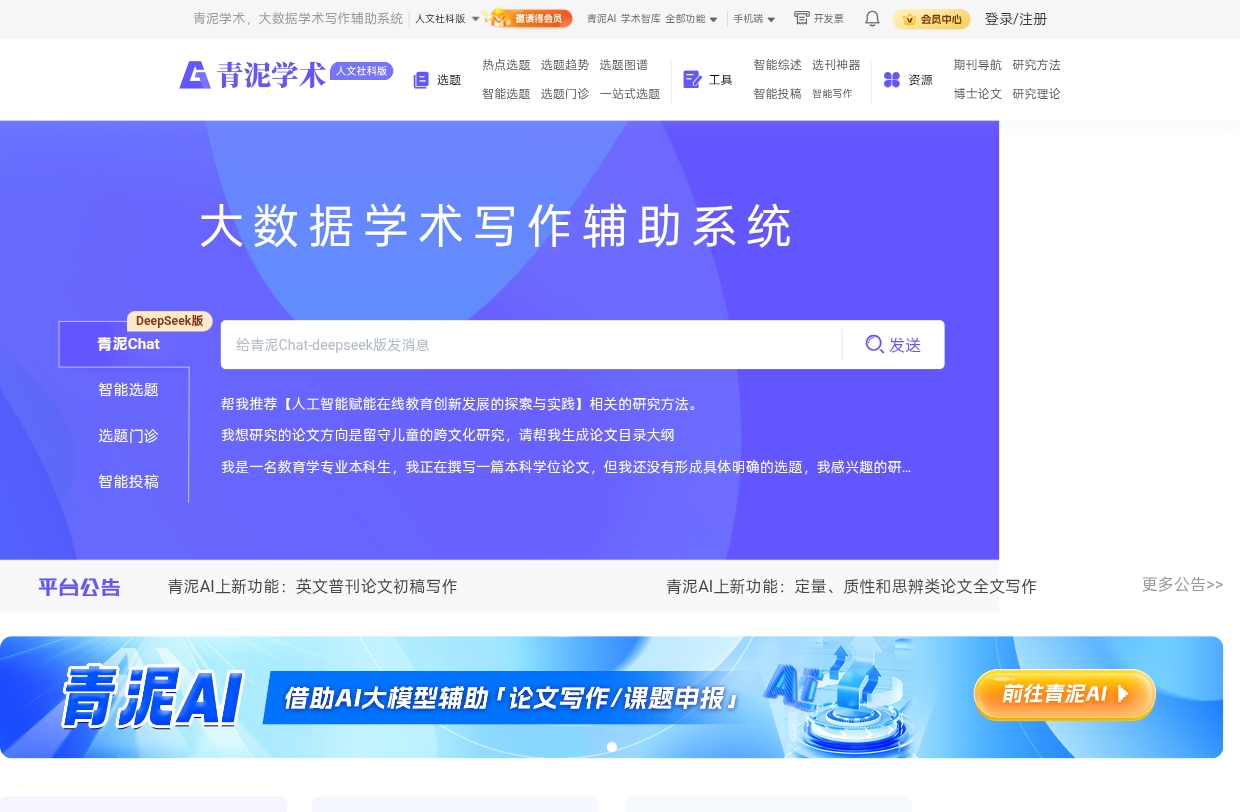Open 期刊导航 resource
Screen dimensions: 1240x812
coord(978,65)
